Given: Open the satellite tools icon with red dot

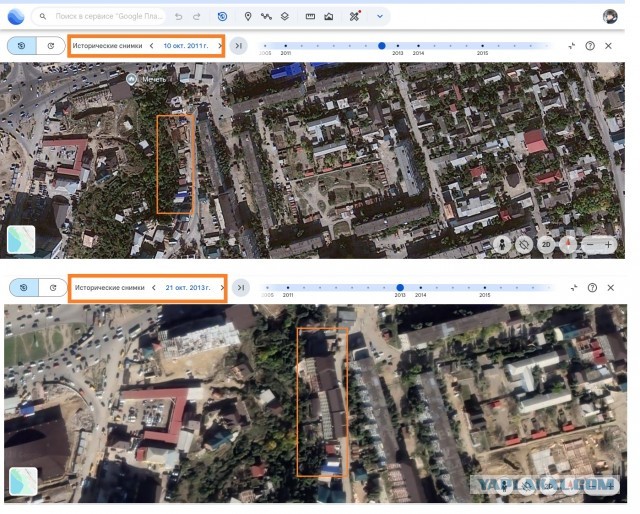Looking at the screenshot, I should pyautogui.click(x=355, y=16).
